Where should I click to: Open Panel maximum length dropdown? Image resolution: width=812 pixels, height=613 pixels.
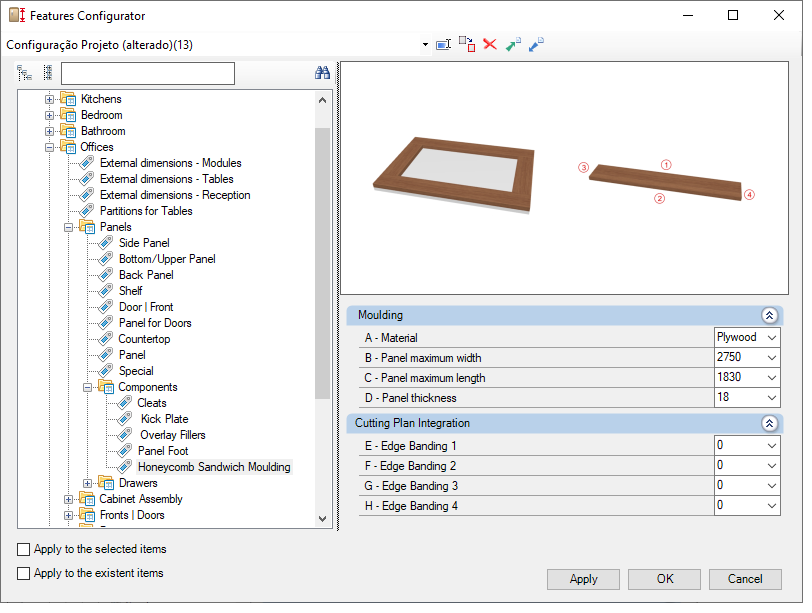pyautogui.click(x=772, y=378)
